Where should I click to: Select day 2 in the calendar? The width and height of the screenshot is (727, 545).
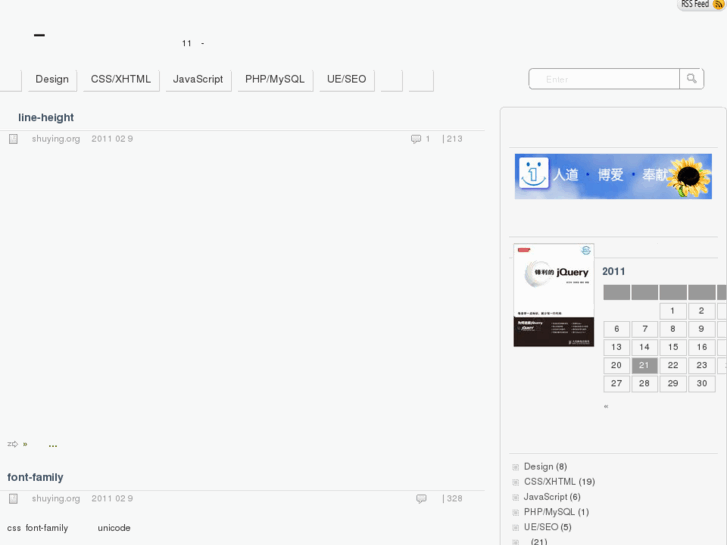point(701,311)
